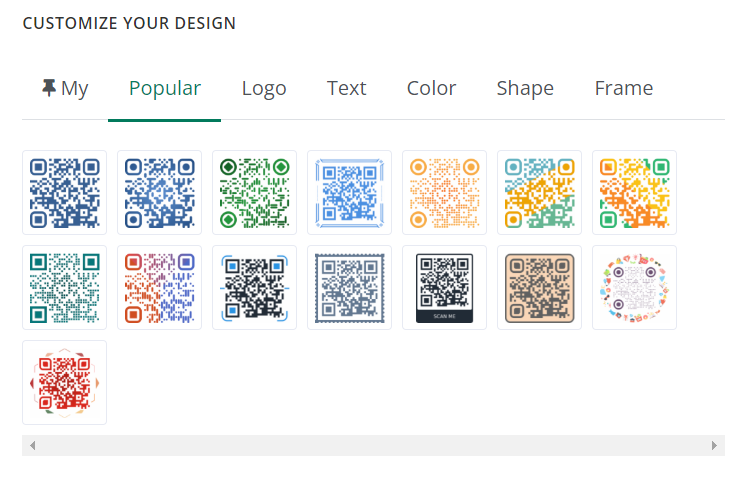The width and height of the screenshot is (748, 477).
Task: Choose the teal square-eye QR design
Action: (64, 288)
